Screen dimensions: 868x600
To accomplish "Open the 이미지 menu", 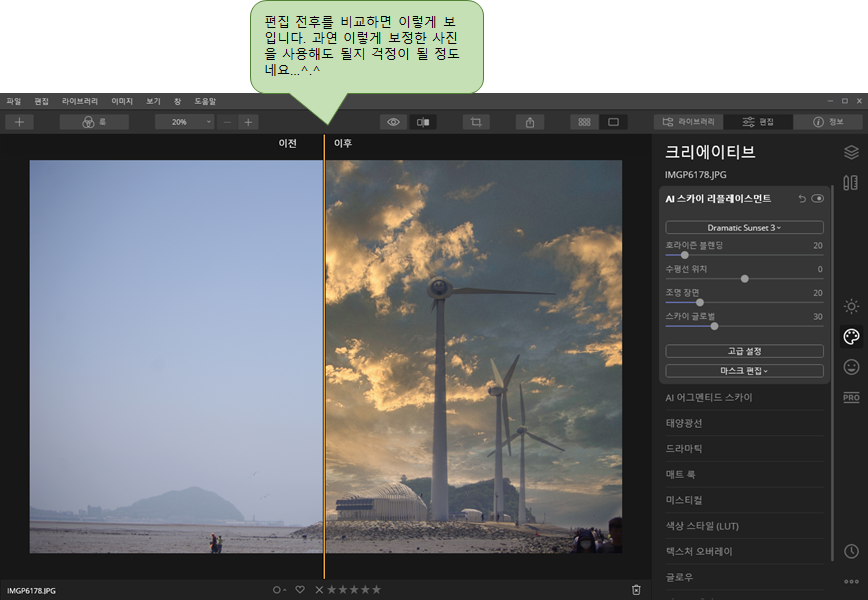I will tap(122, 101).
